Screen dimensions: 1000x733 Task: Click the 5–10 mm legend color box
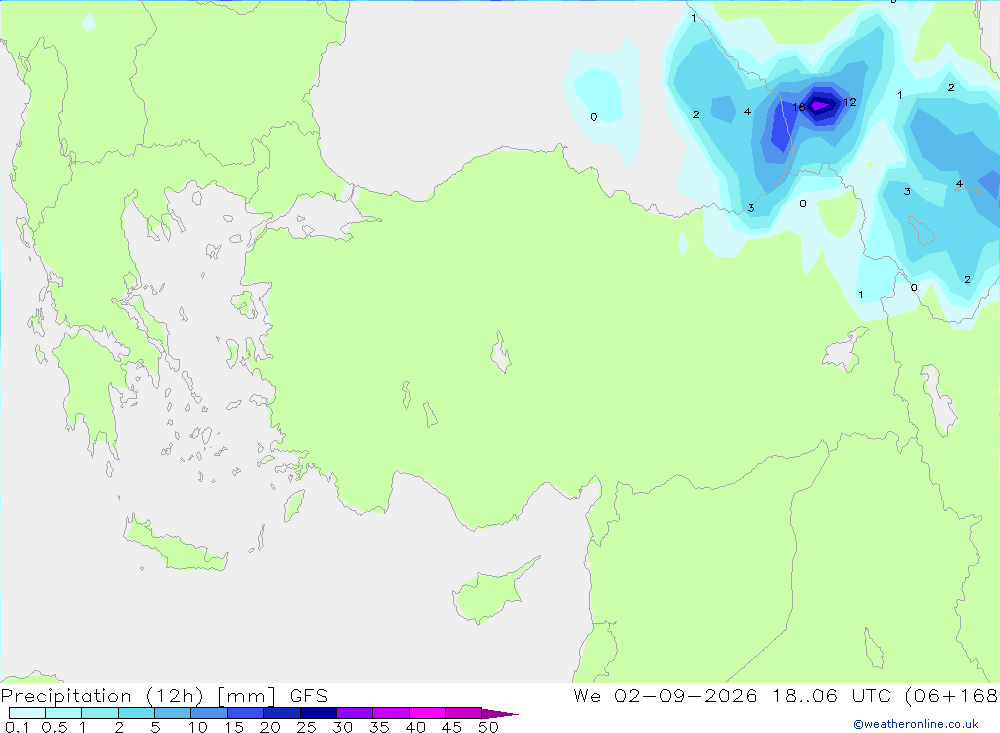point(172,713)
